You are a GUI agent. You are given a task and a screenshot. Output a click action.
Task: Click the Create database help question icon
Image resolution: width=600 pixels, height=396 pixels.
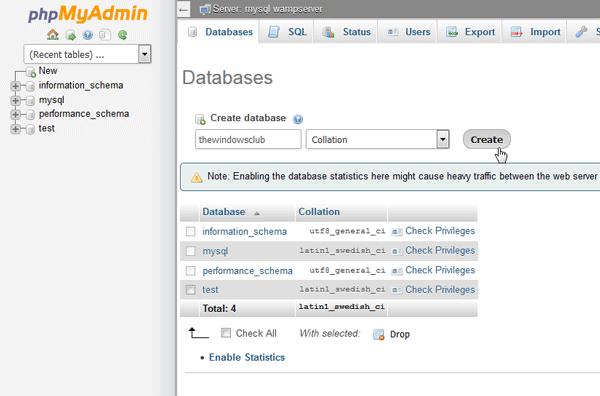[298, 119]
